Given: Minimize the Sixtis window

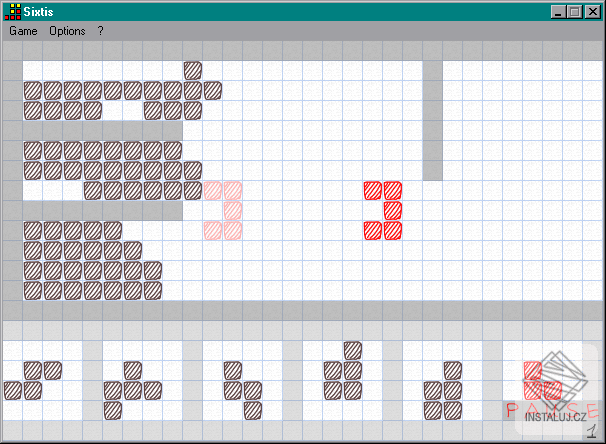Looking at the screenshot, I should tap(558, 12).
